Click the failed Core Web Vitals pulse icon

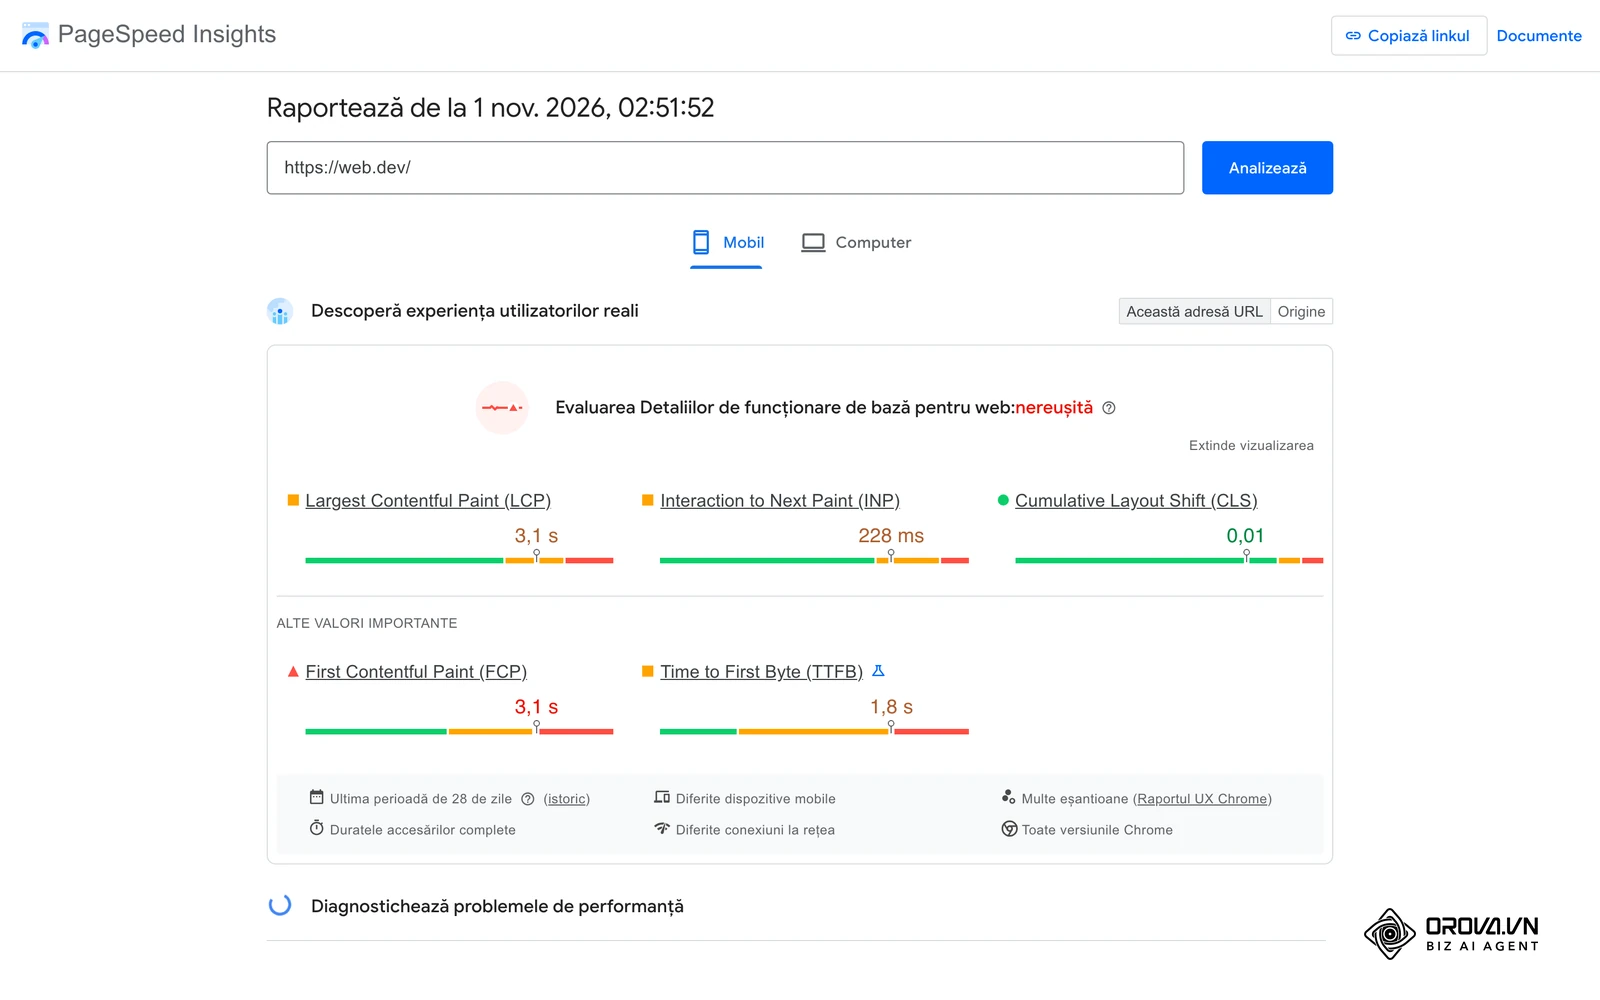pos(502,408)
